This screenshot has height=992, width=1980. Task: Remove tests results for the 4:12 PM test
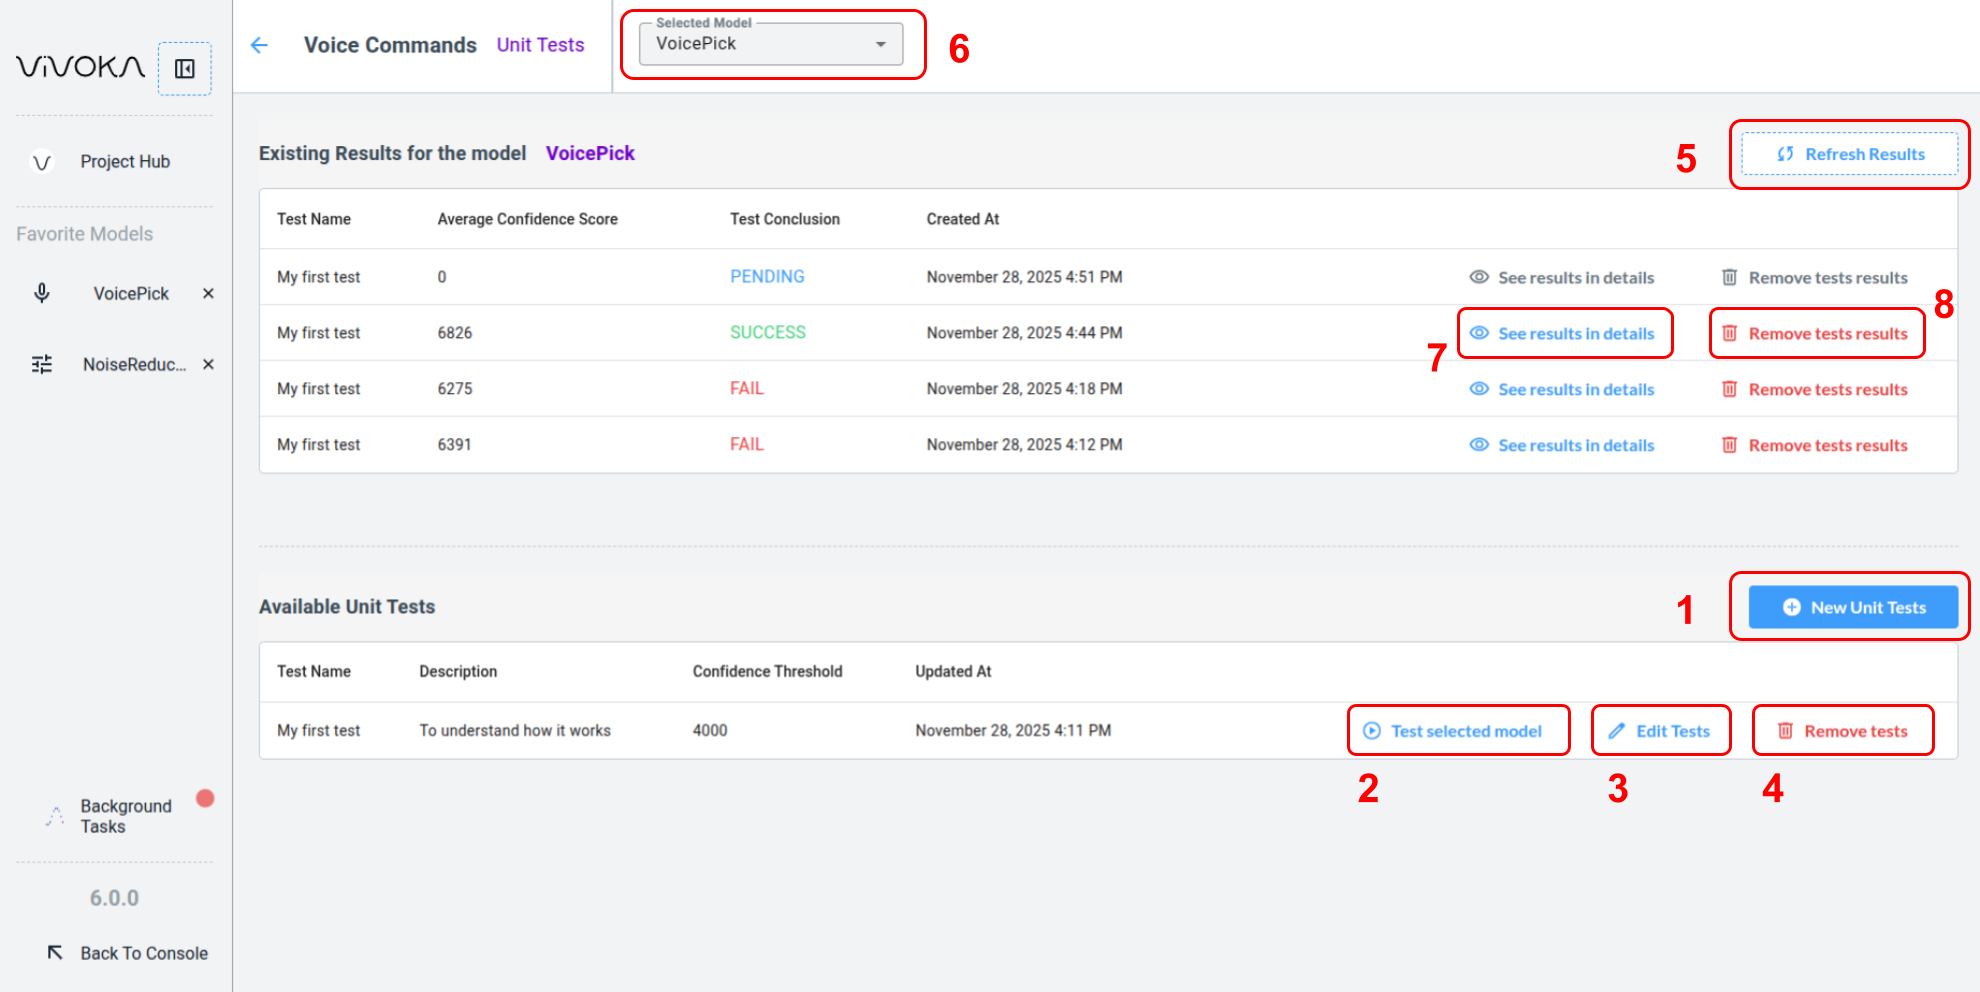tap(1815, 446)
